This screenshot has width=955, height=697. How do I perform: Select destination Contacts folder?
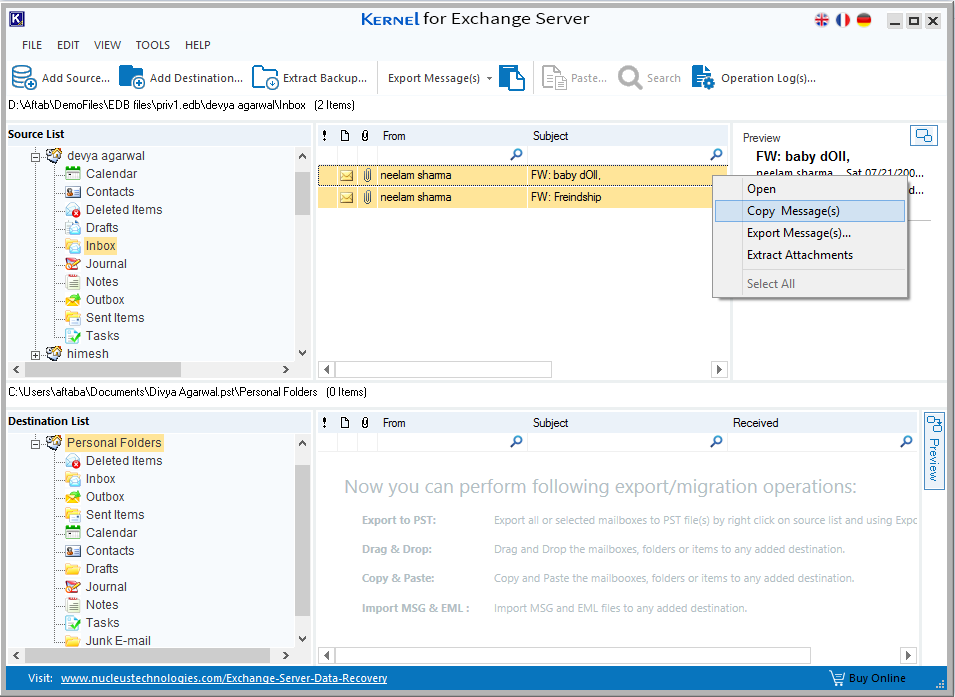click(x=110, y=551)
